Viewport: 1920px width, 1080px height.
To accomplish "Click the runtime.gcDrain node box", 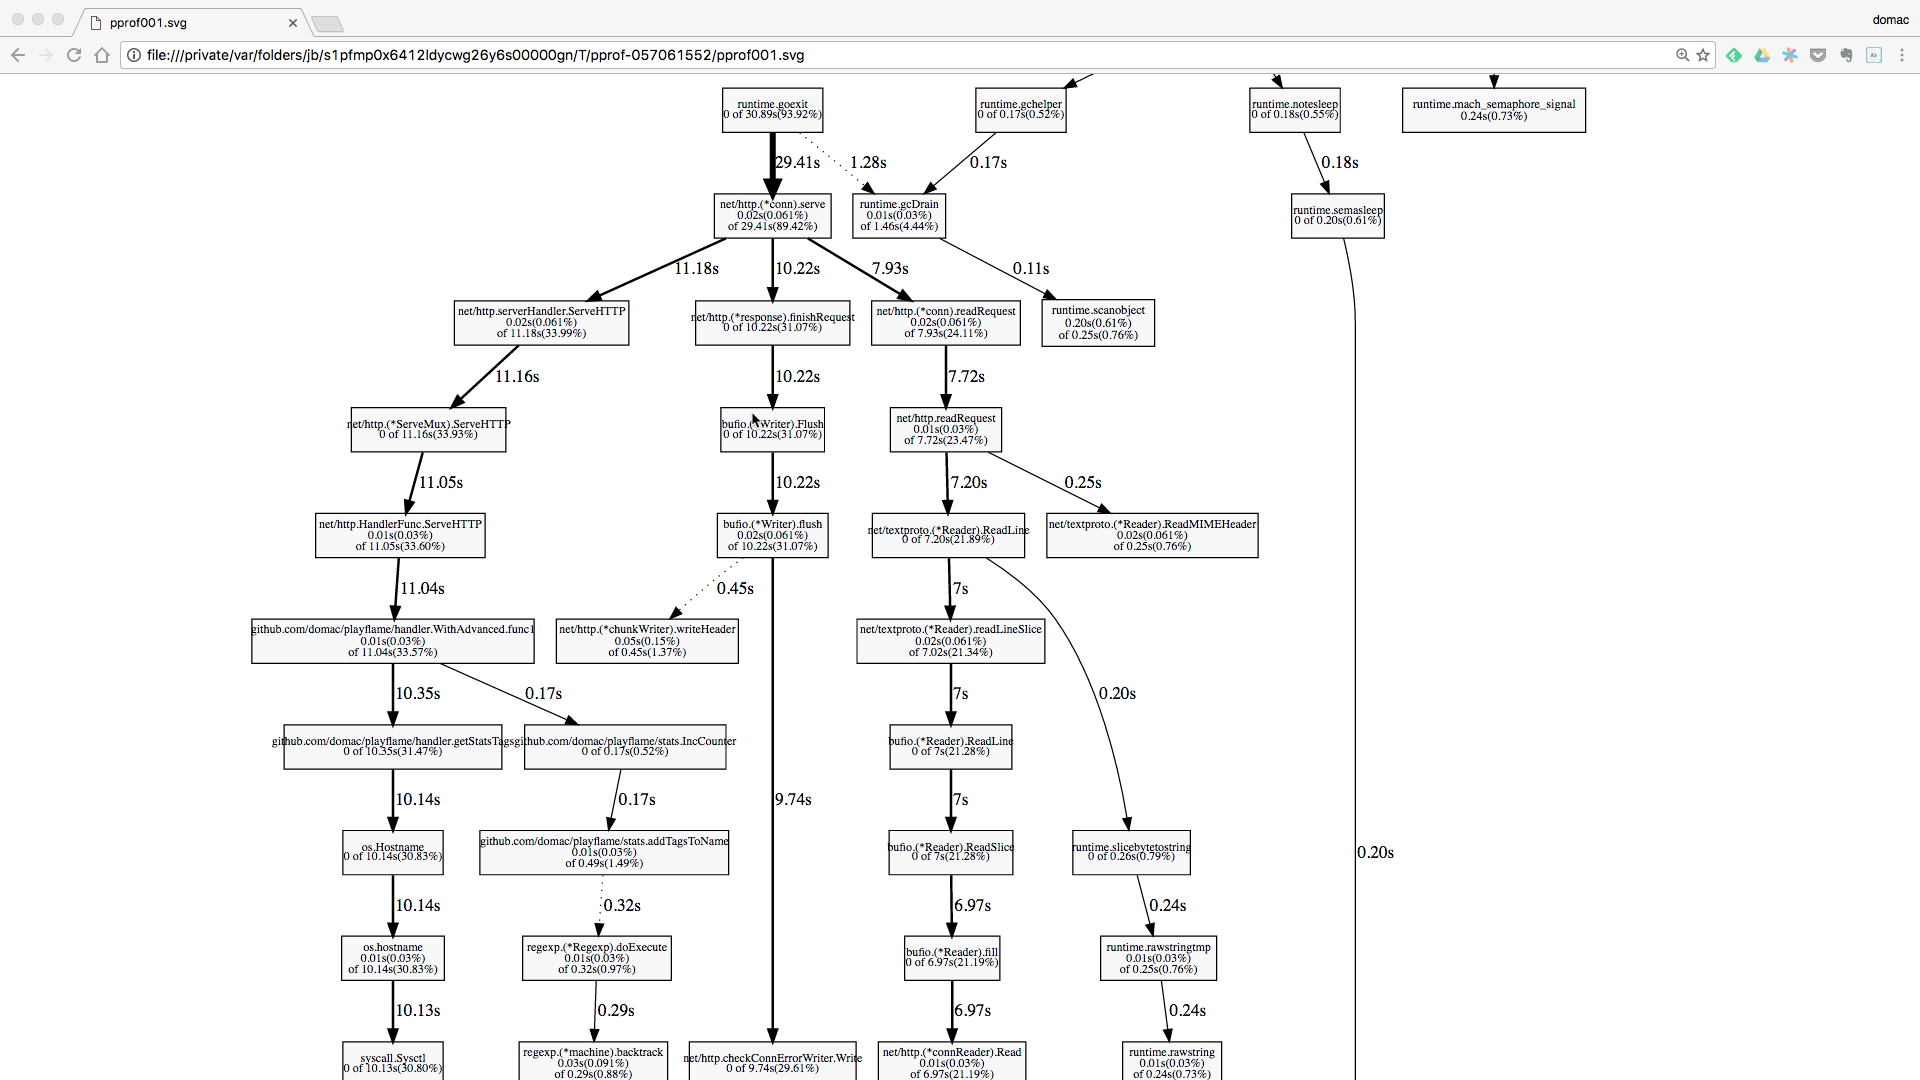I will pos(899,215).
